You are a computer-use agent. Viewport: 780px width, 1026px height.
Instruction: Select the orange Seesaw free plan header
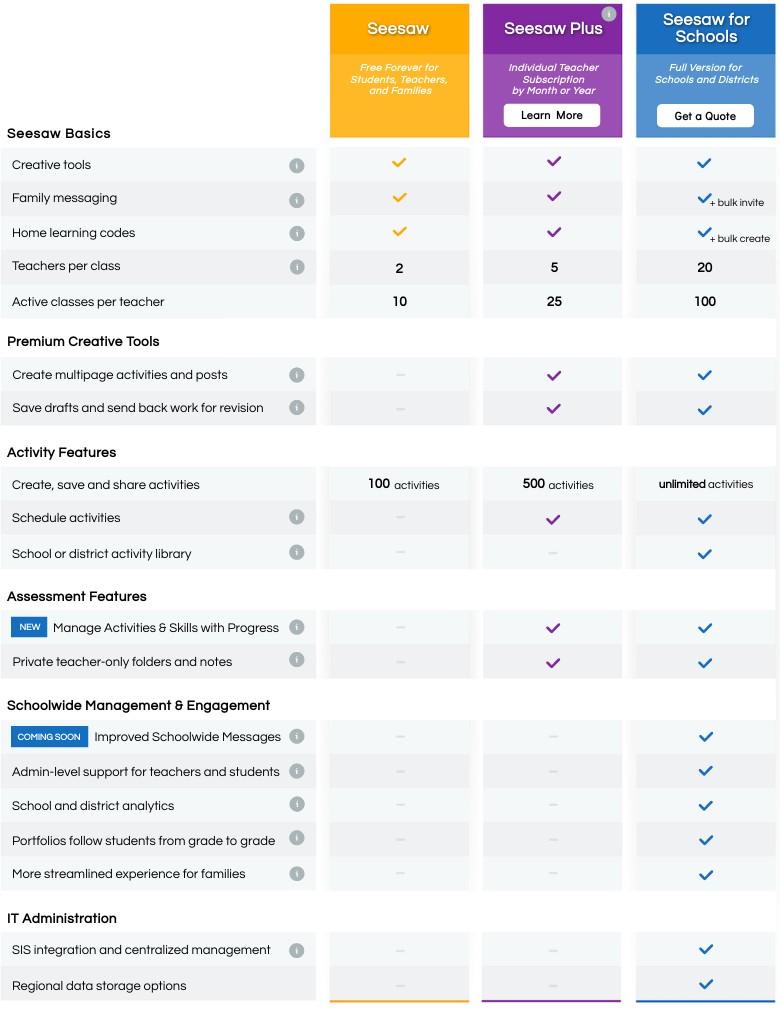399,29
